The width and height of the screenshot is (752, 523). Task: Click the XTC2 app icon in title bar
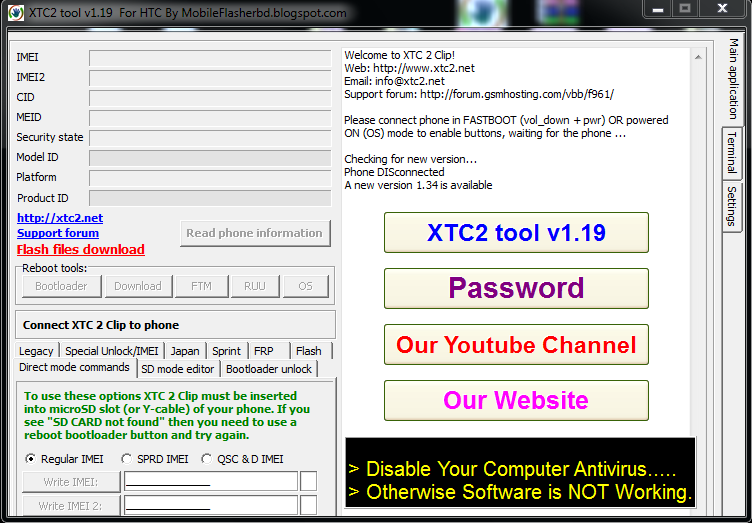[16, 12]
